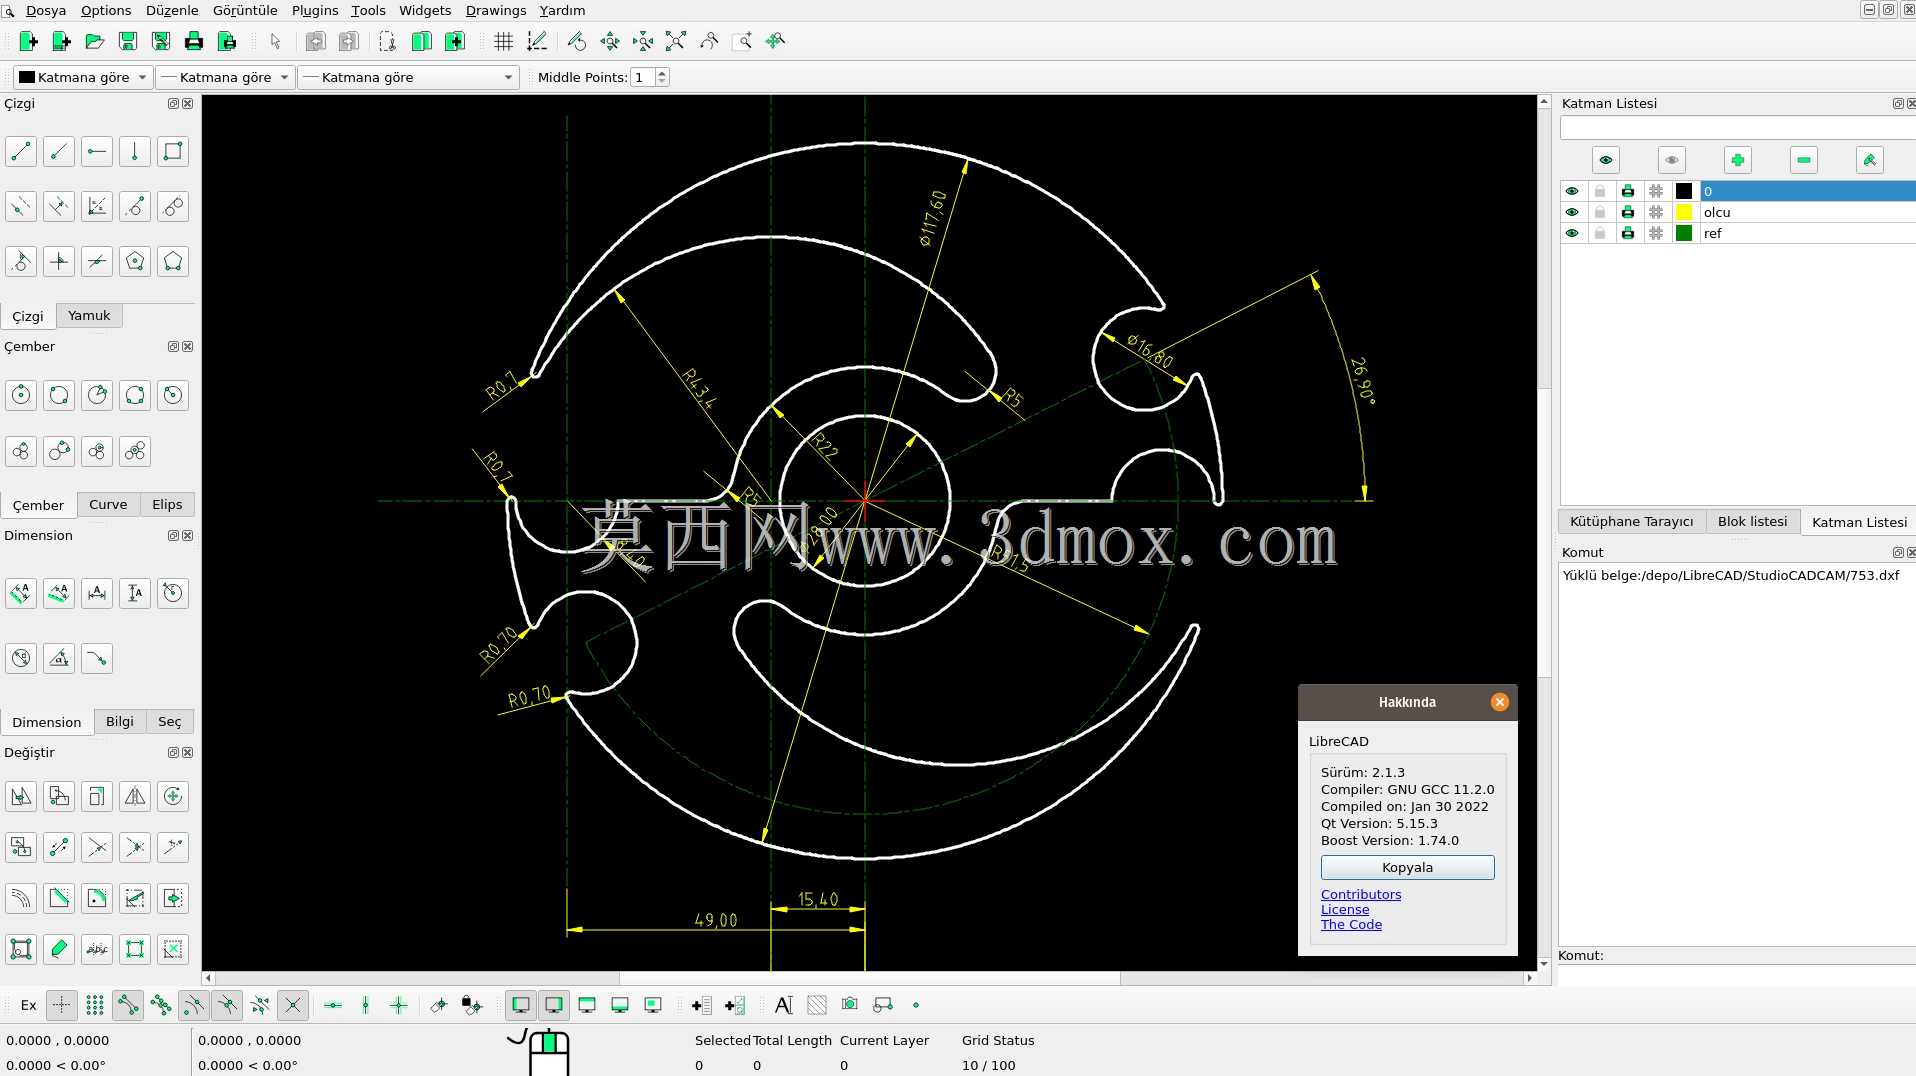Screen dimensions: 1916x1076
Task: Open the Drawings menu
Action: (x=496, y=10)
